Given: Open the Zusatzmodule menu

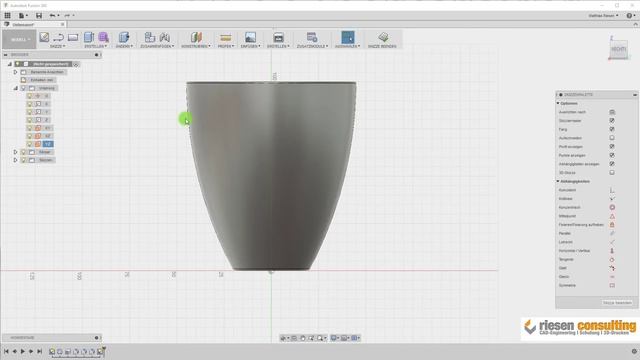Looking at the screenshot, I should [x=312, y=46].
